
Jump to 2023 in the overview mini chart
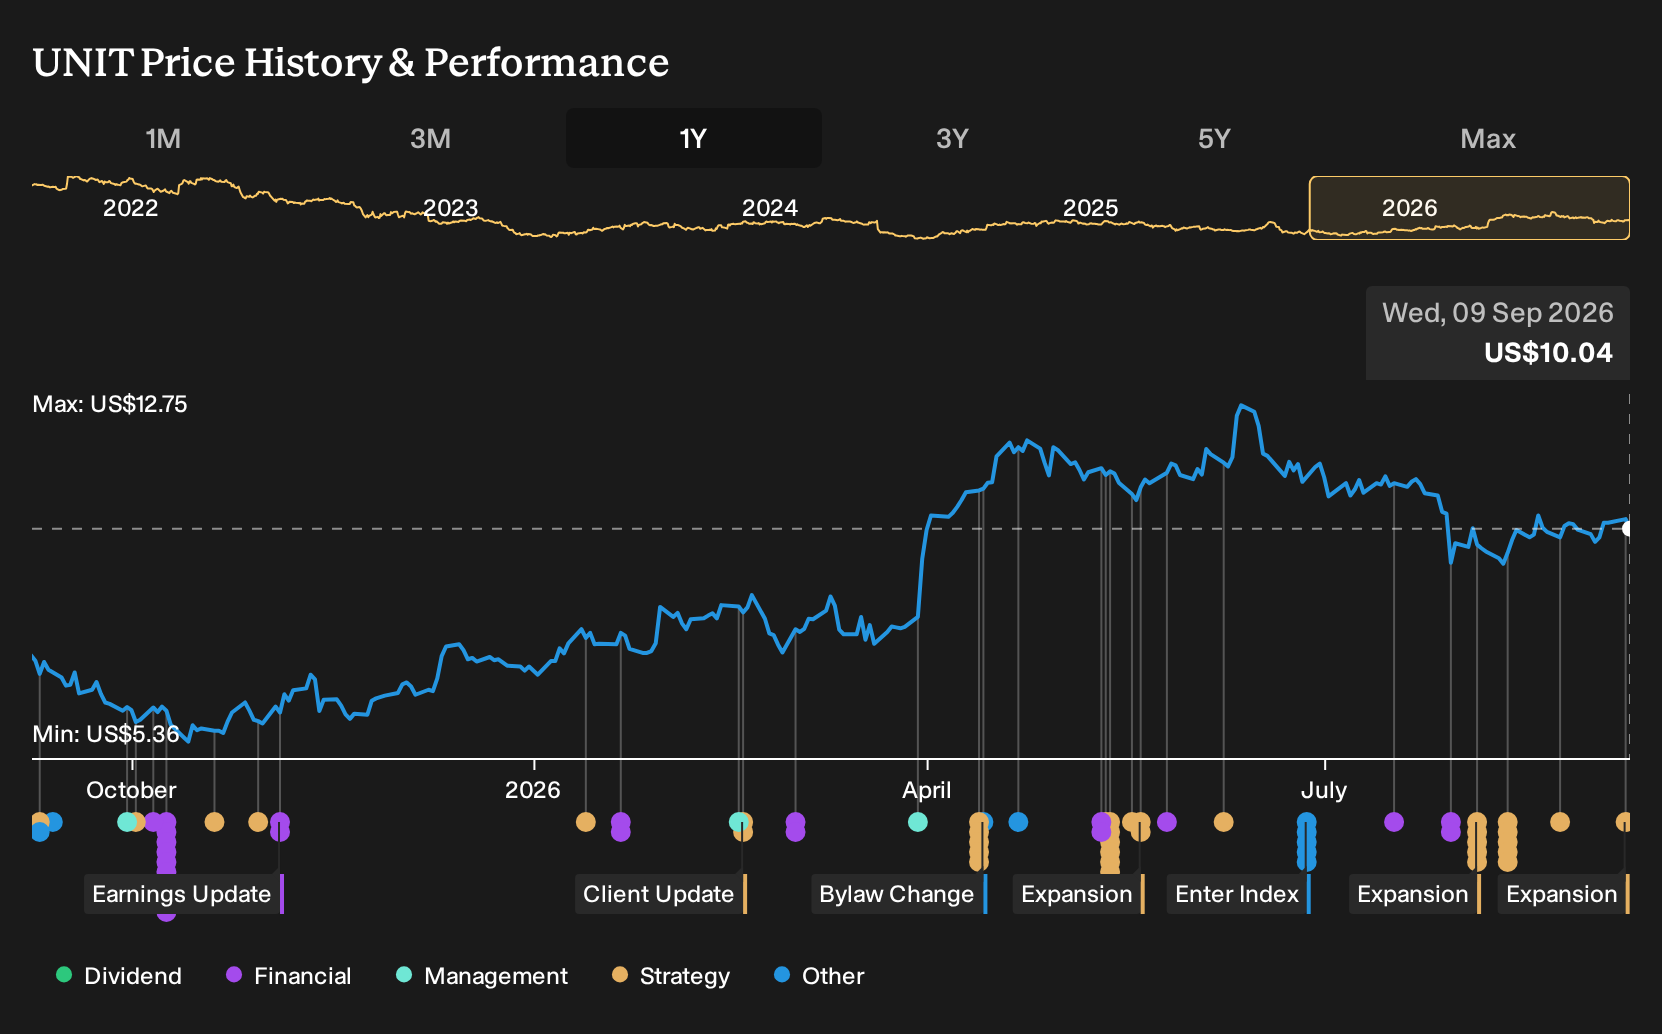451,208
